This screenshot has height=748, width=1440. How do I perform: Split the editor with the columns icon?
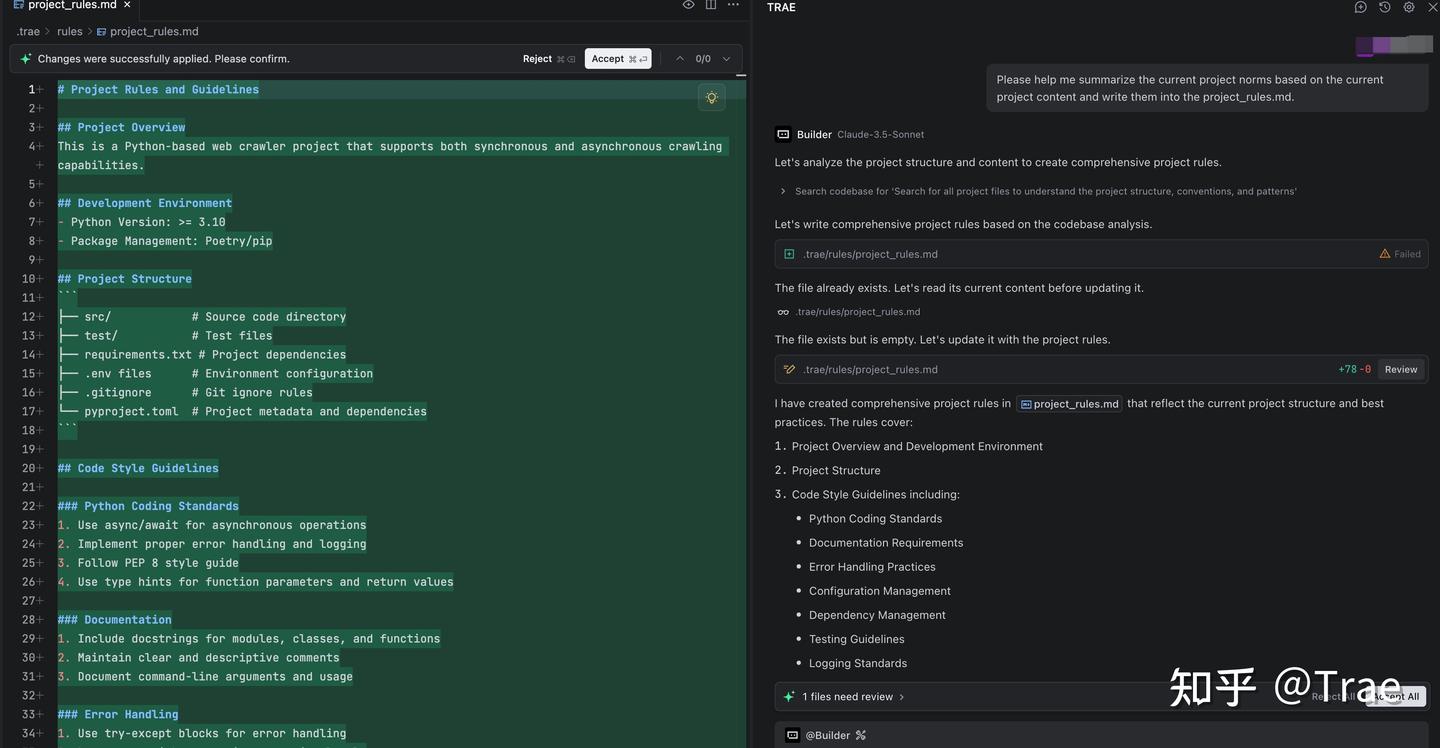point(711,5)
